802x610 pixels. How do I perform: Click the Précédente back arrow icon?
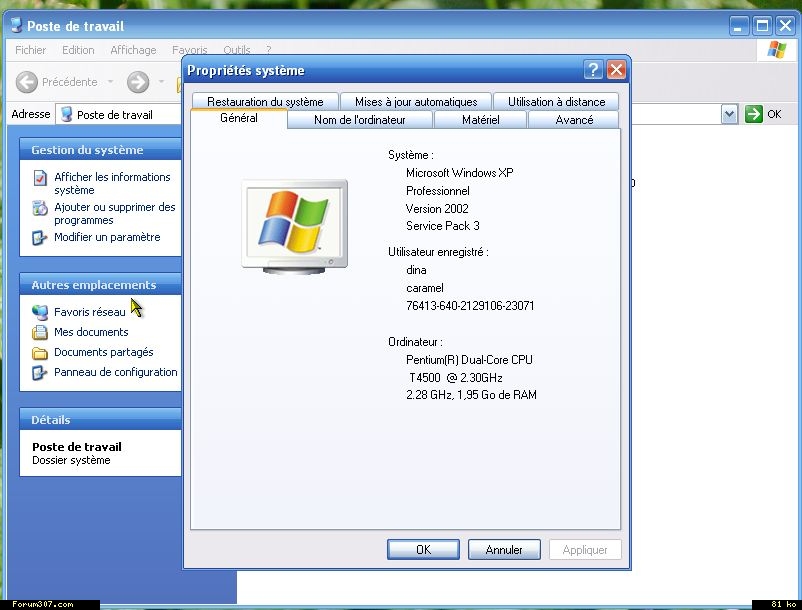click(27, 82)
